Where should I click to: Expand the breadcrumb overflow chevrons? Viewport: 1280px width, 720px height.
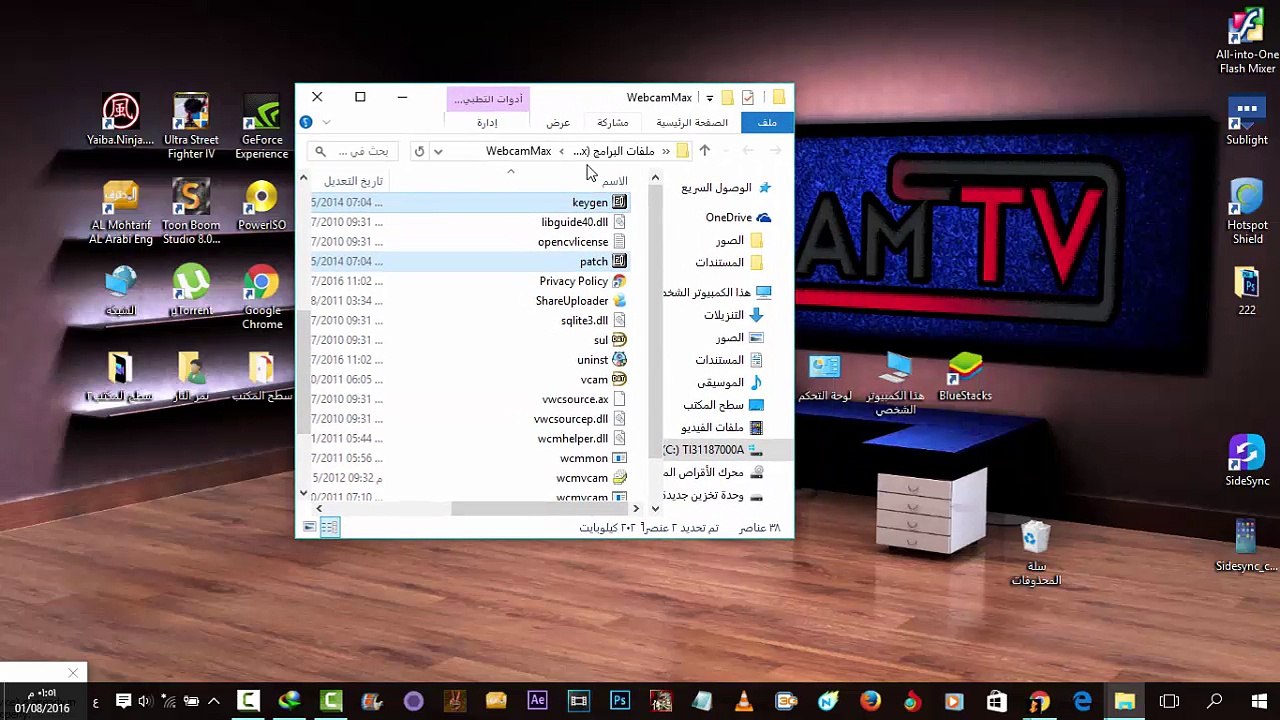coord(666,151)
